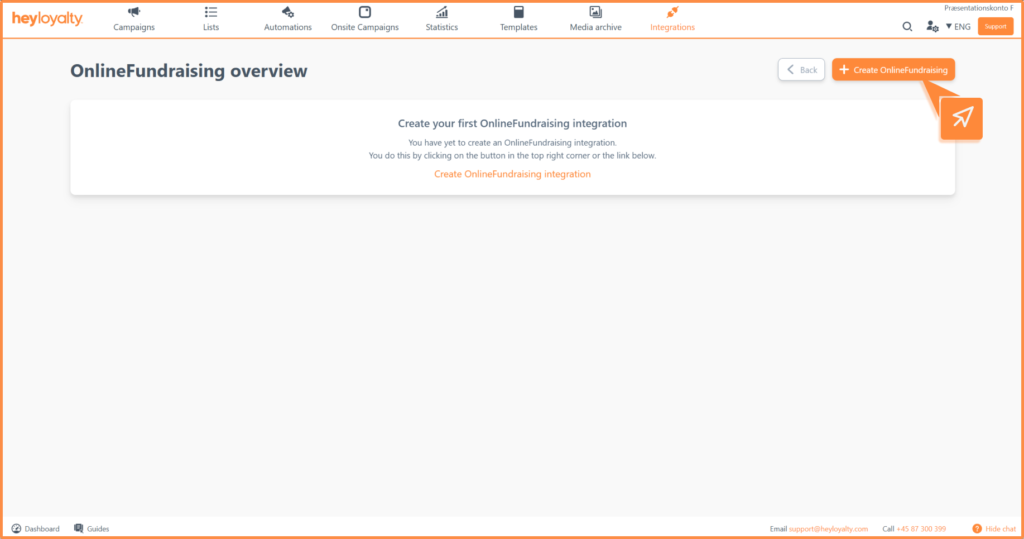The height and width of the screenshot is (539, 1024).
Task: Hide chat using the footer toggle
Action: 994,529
